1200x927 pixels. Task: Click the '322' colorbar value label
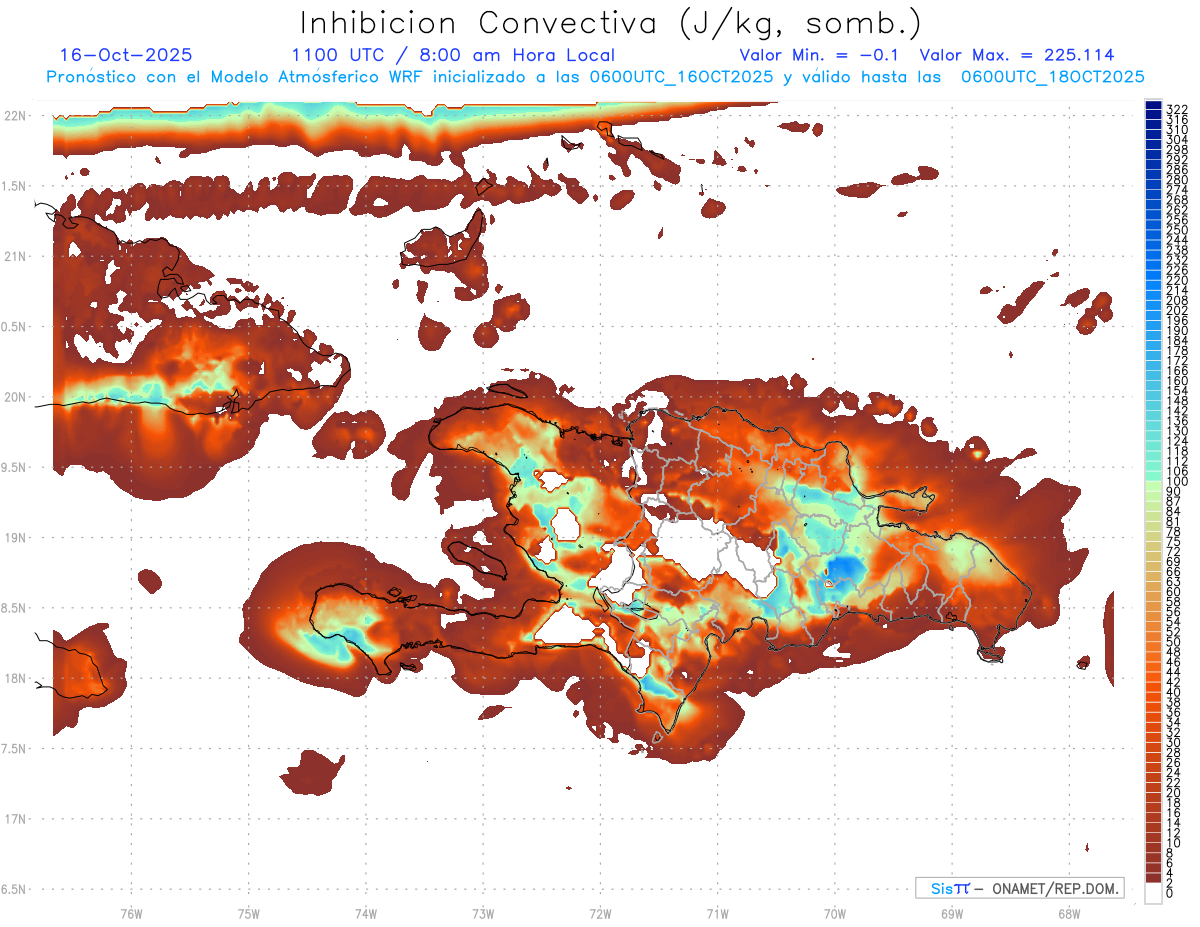point(1177,108)
